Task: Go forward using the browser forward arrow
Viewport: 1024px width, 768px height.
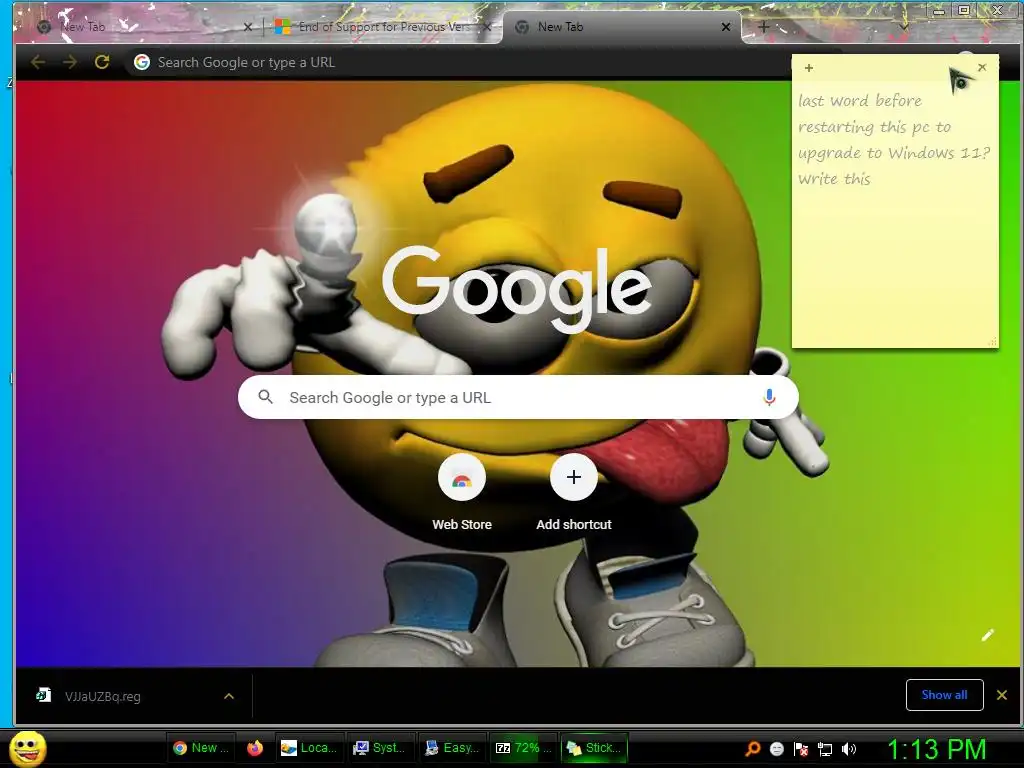Action: (x=70, y=62)
